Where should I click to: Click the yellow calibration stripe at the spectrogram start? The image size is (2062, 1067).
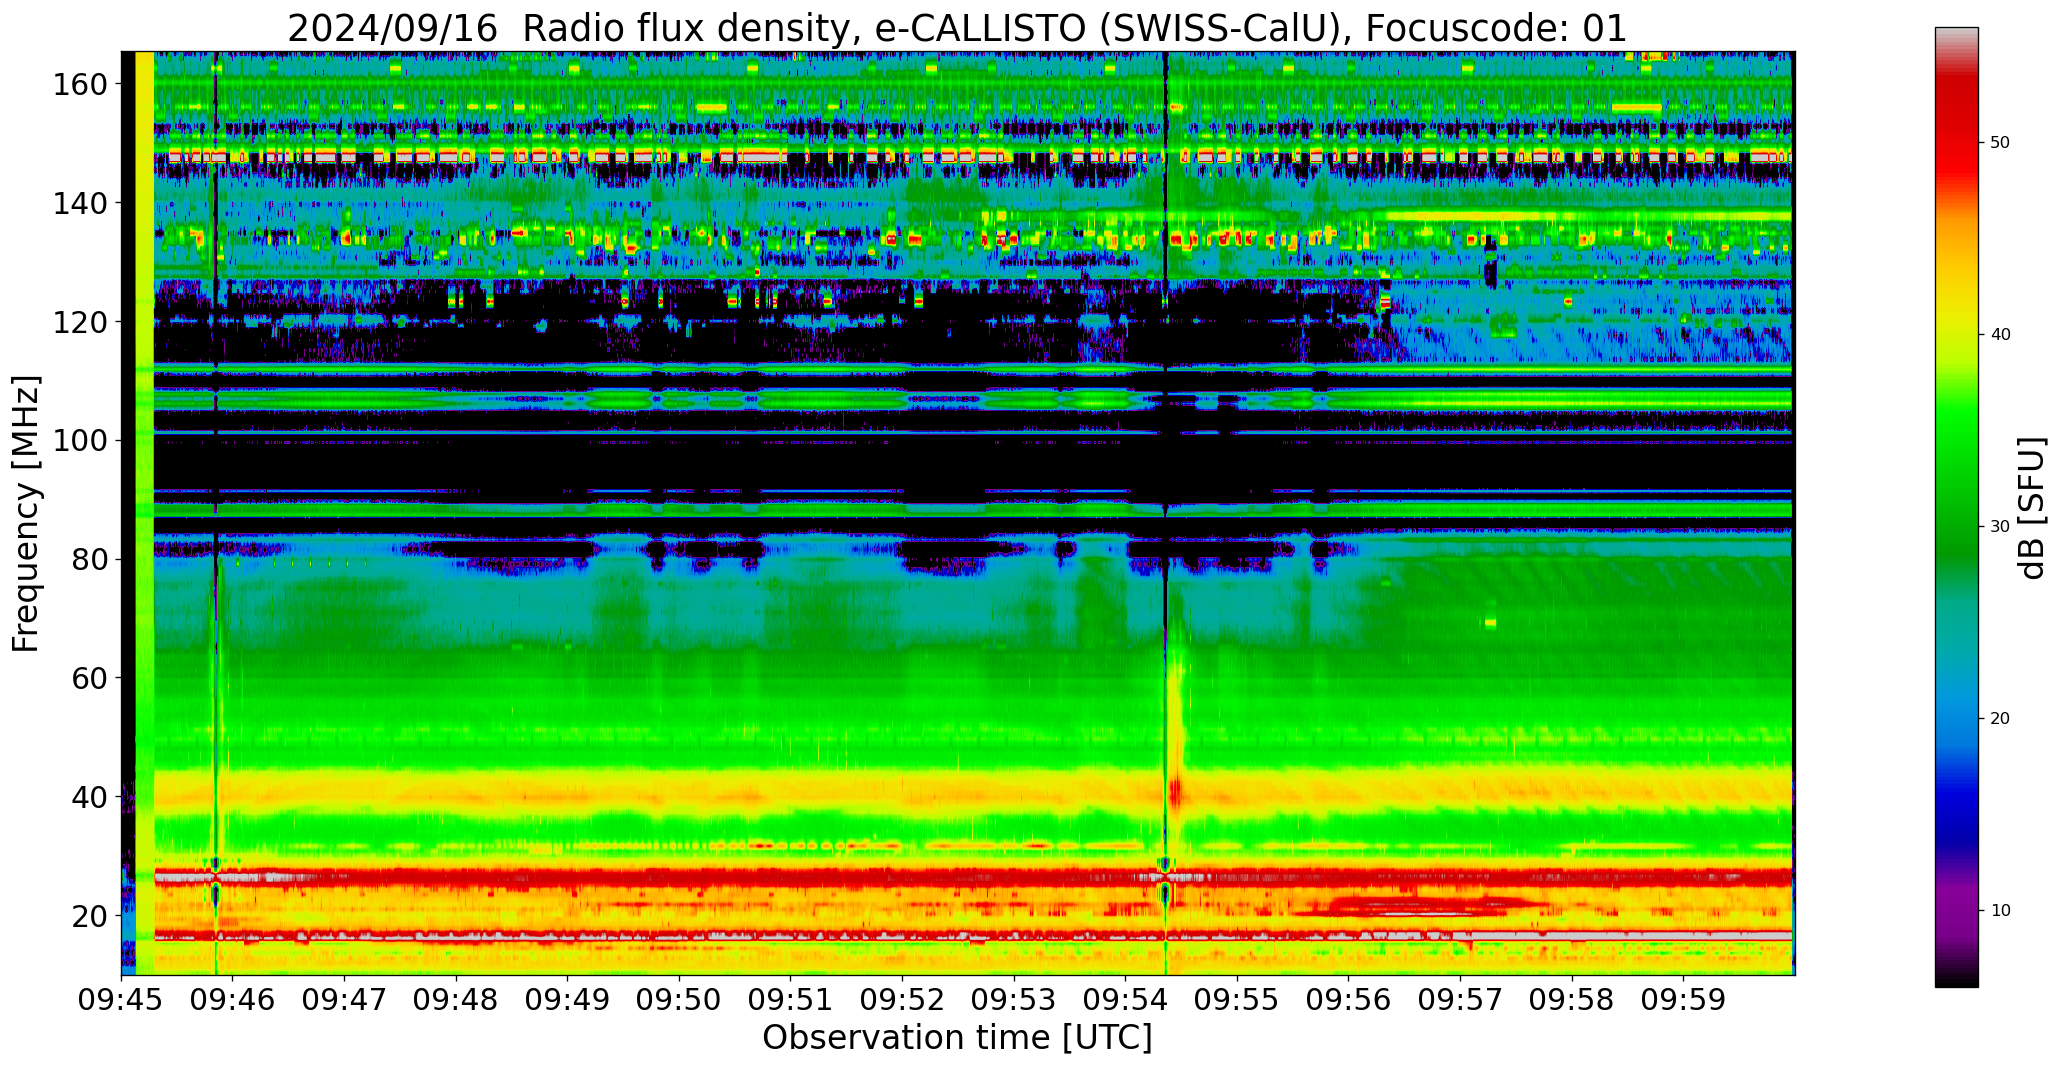(x=144, y=513)
